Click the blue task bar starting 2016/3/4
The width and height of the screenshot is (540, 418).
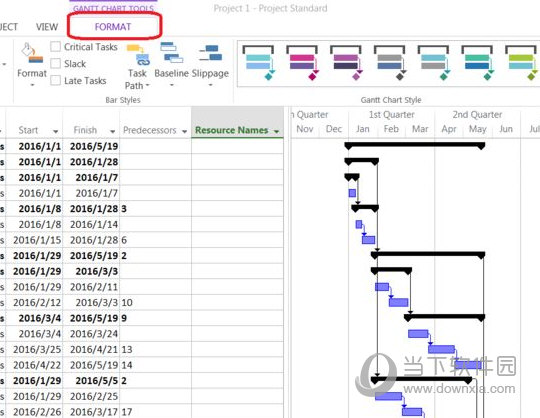tap(418, 334)
